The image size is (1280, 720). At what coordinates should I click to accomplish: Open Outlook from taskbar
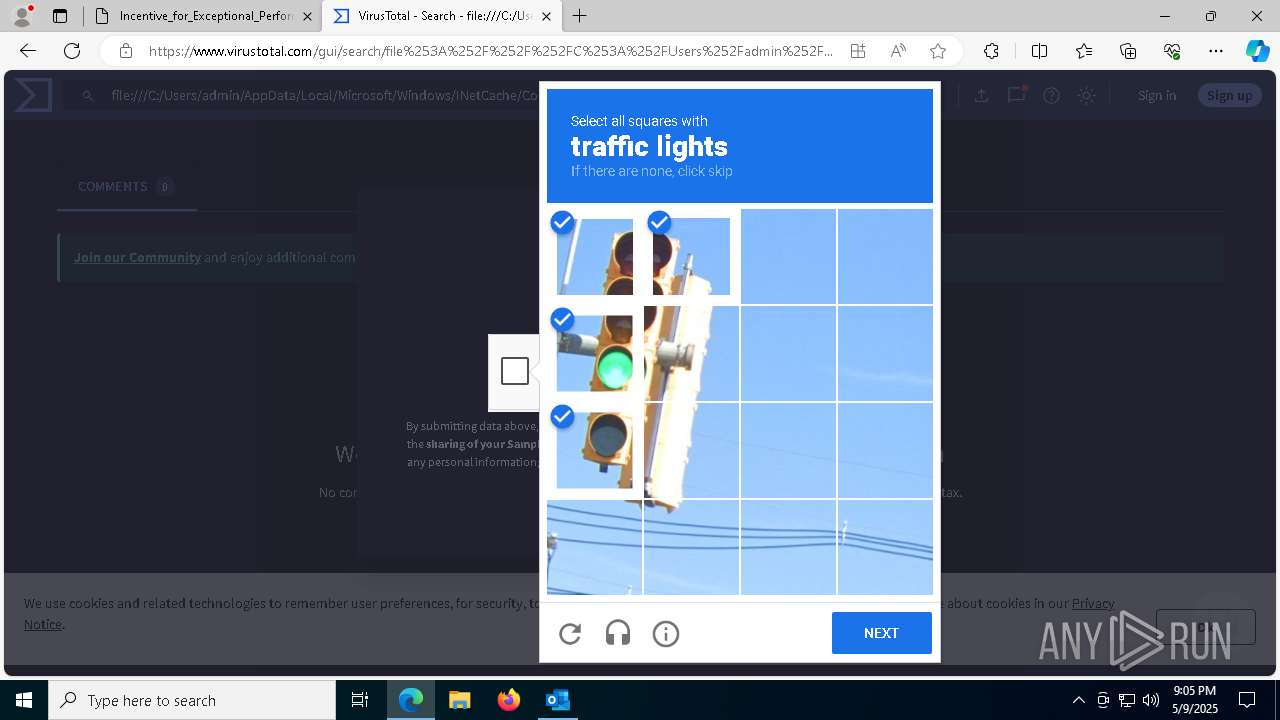(557, 700)
